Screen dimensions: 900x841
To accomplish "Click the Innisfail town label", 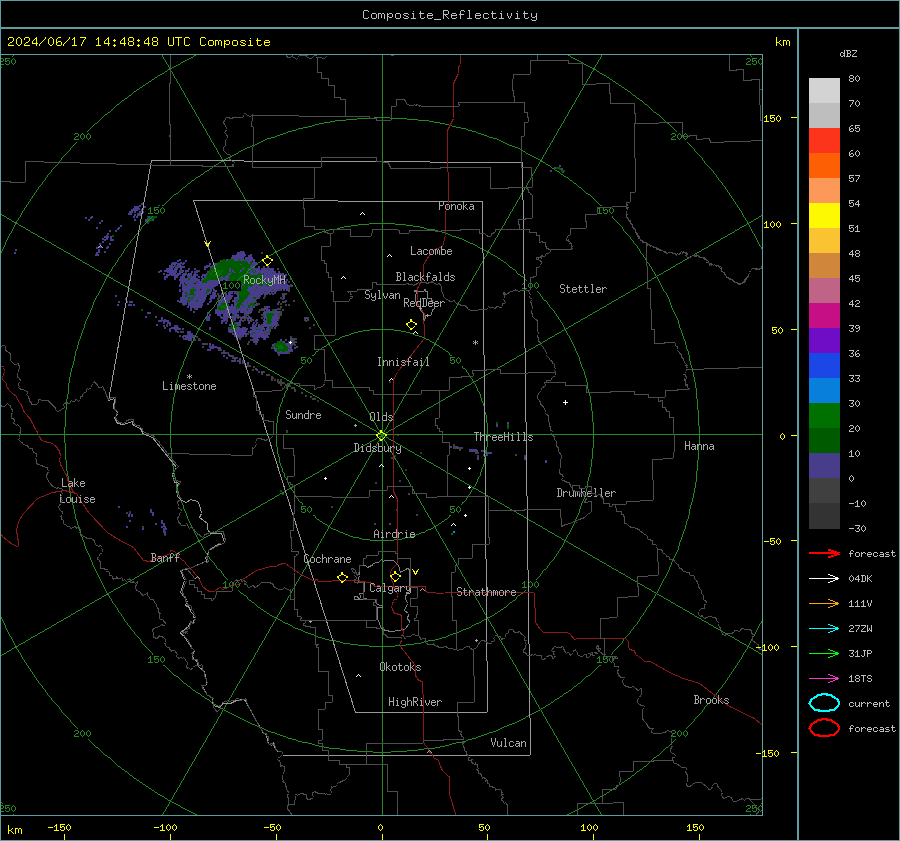I will click(x=403, y=362).
